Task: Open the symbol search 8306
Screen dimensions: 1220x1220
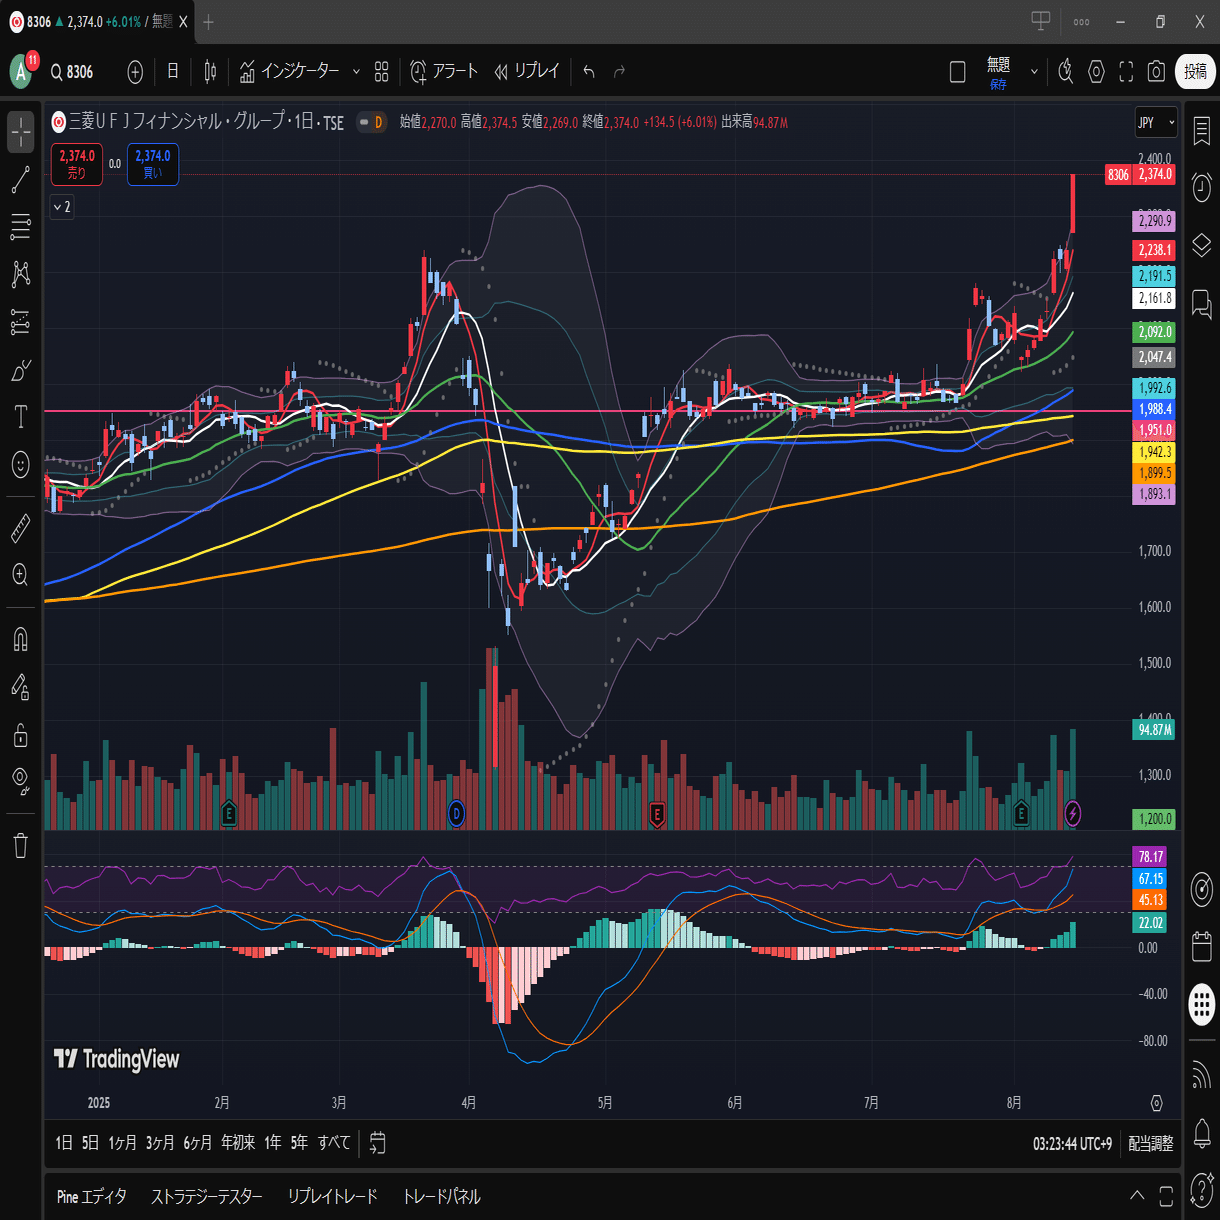Action: click(72, 72)
